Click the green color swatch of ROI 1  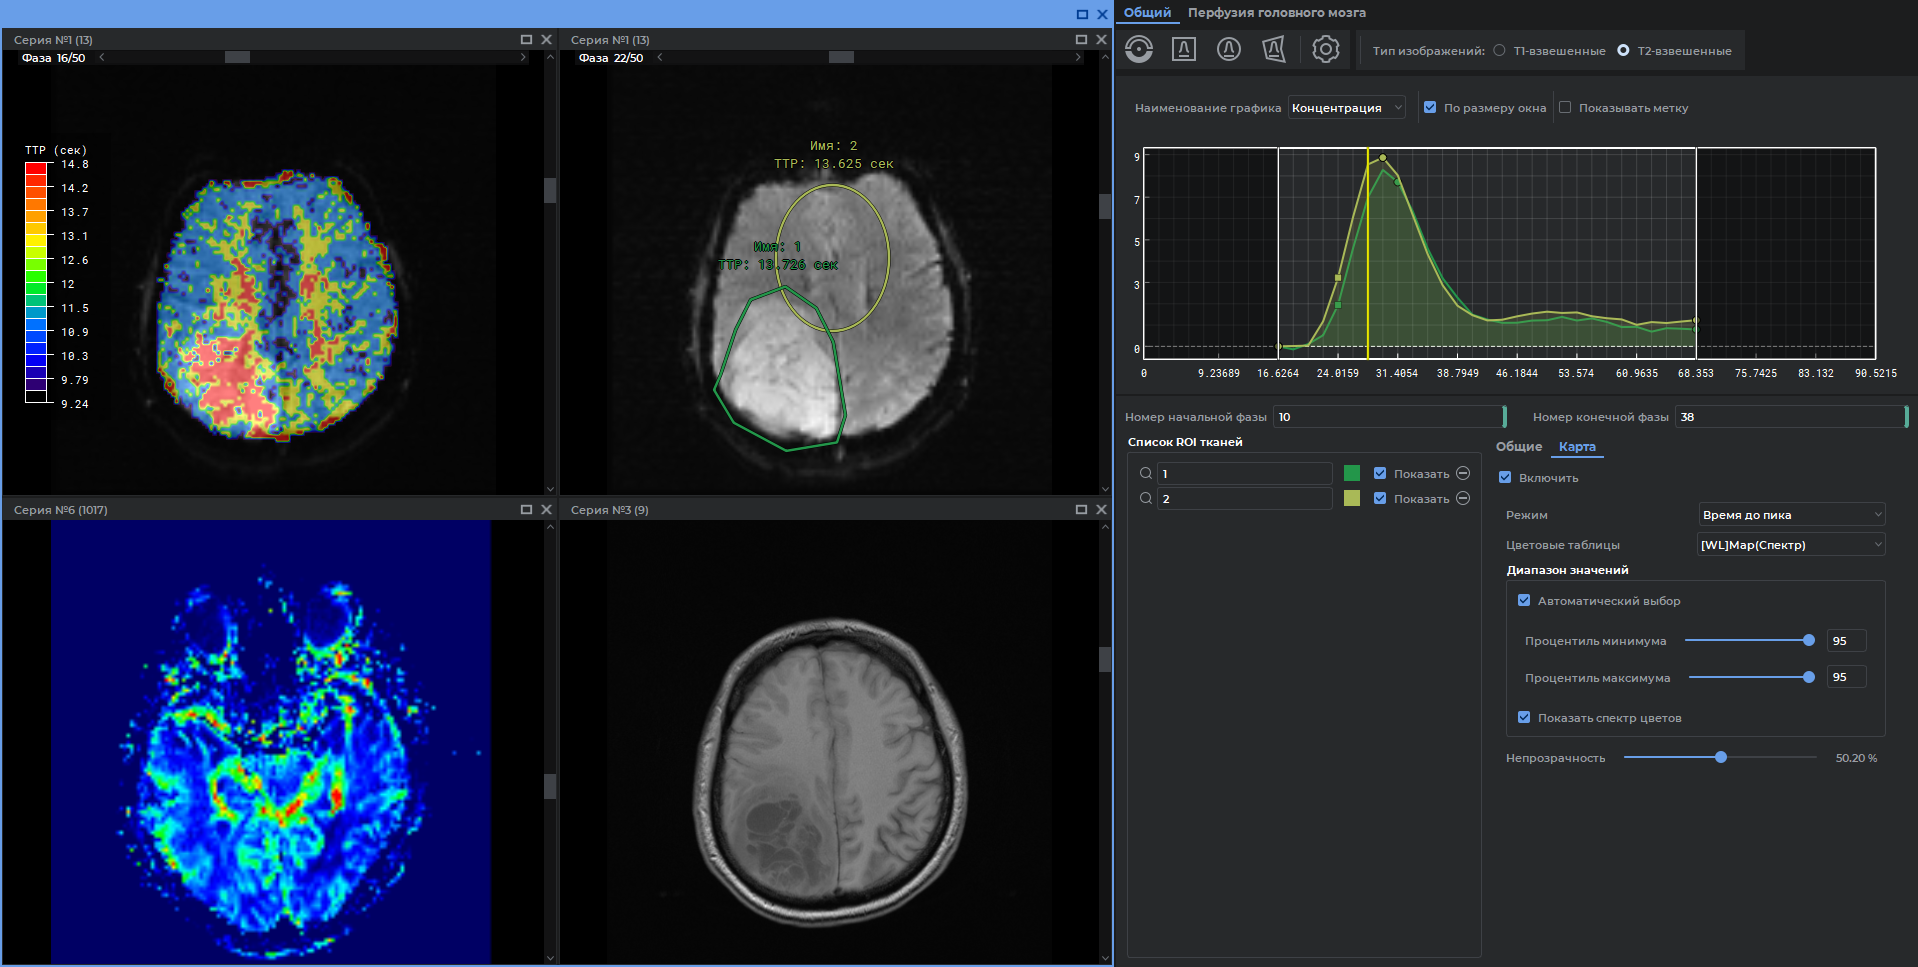click(1352, 473)
